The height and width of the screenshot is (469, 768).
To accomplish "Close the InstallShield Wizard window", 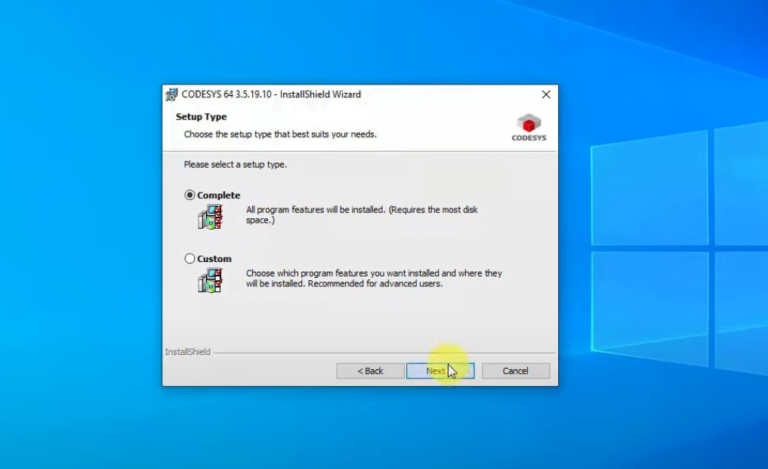I will (546, 95).
